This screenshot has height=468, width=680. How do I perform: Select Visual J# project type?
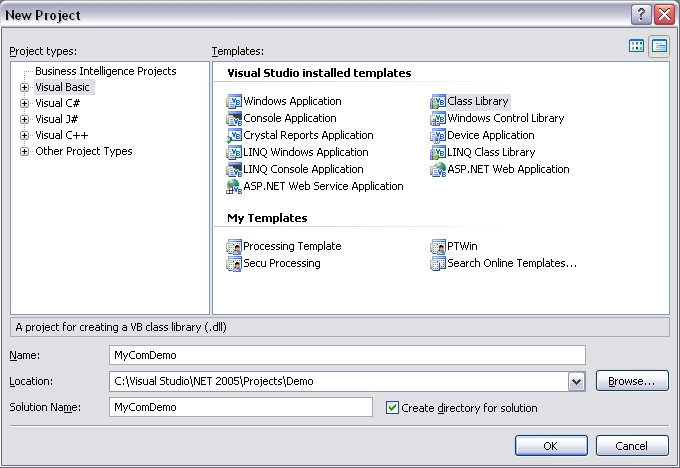pyautogui.click(x=57, y=119)
